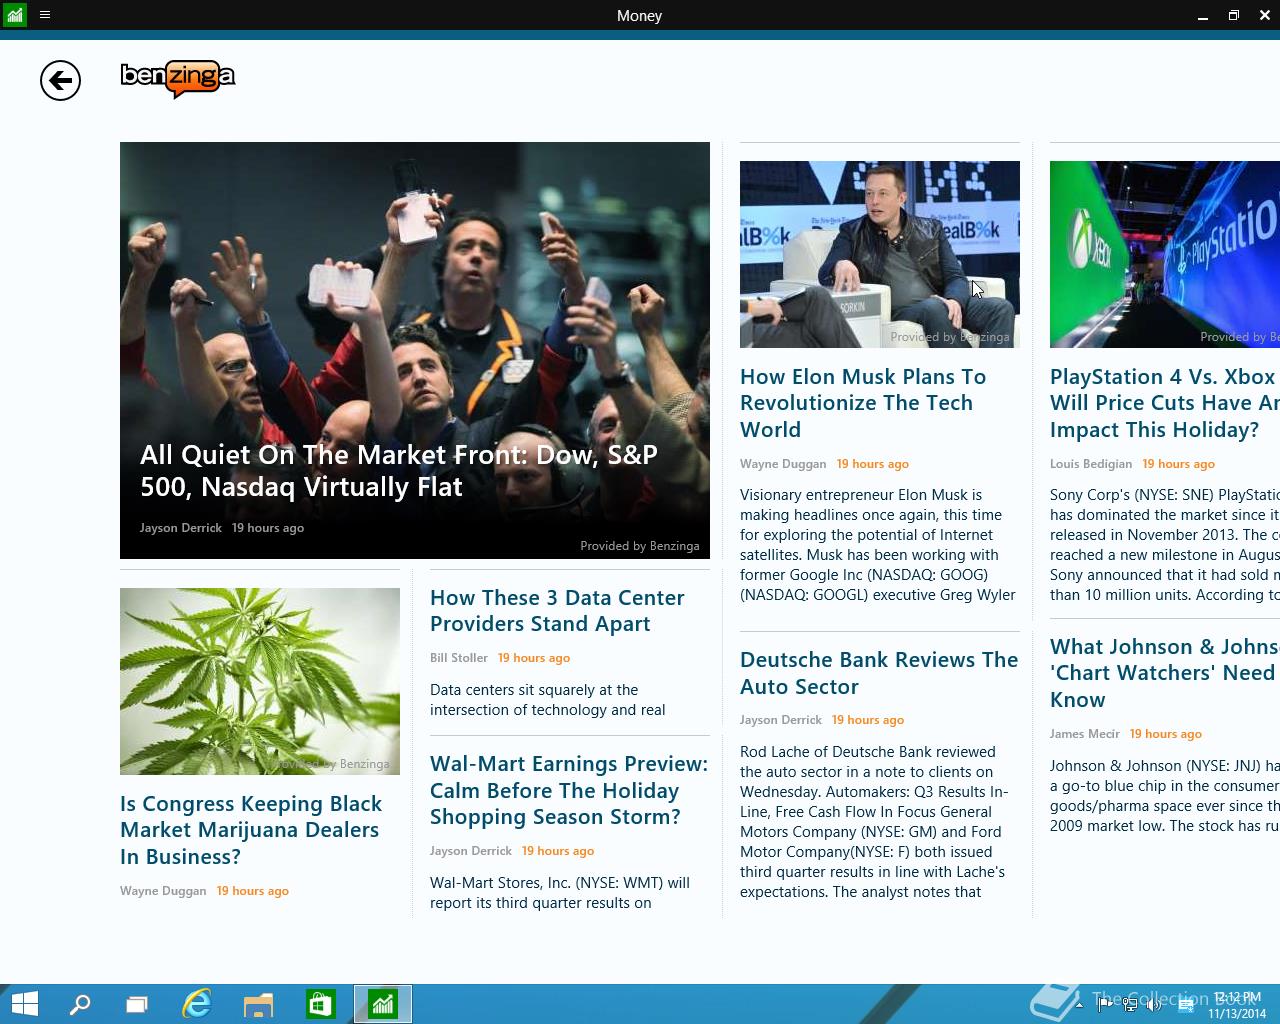
Task: Minimize the Money window
Action: [1202, 15]
